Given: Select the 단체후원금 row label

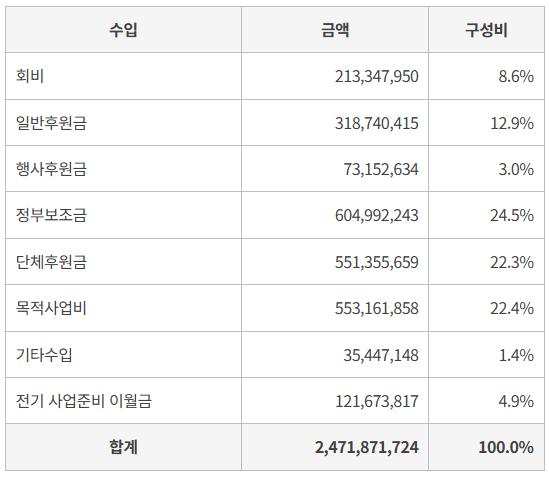Looking at the screenshot, I should point(51,262).
